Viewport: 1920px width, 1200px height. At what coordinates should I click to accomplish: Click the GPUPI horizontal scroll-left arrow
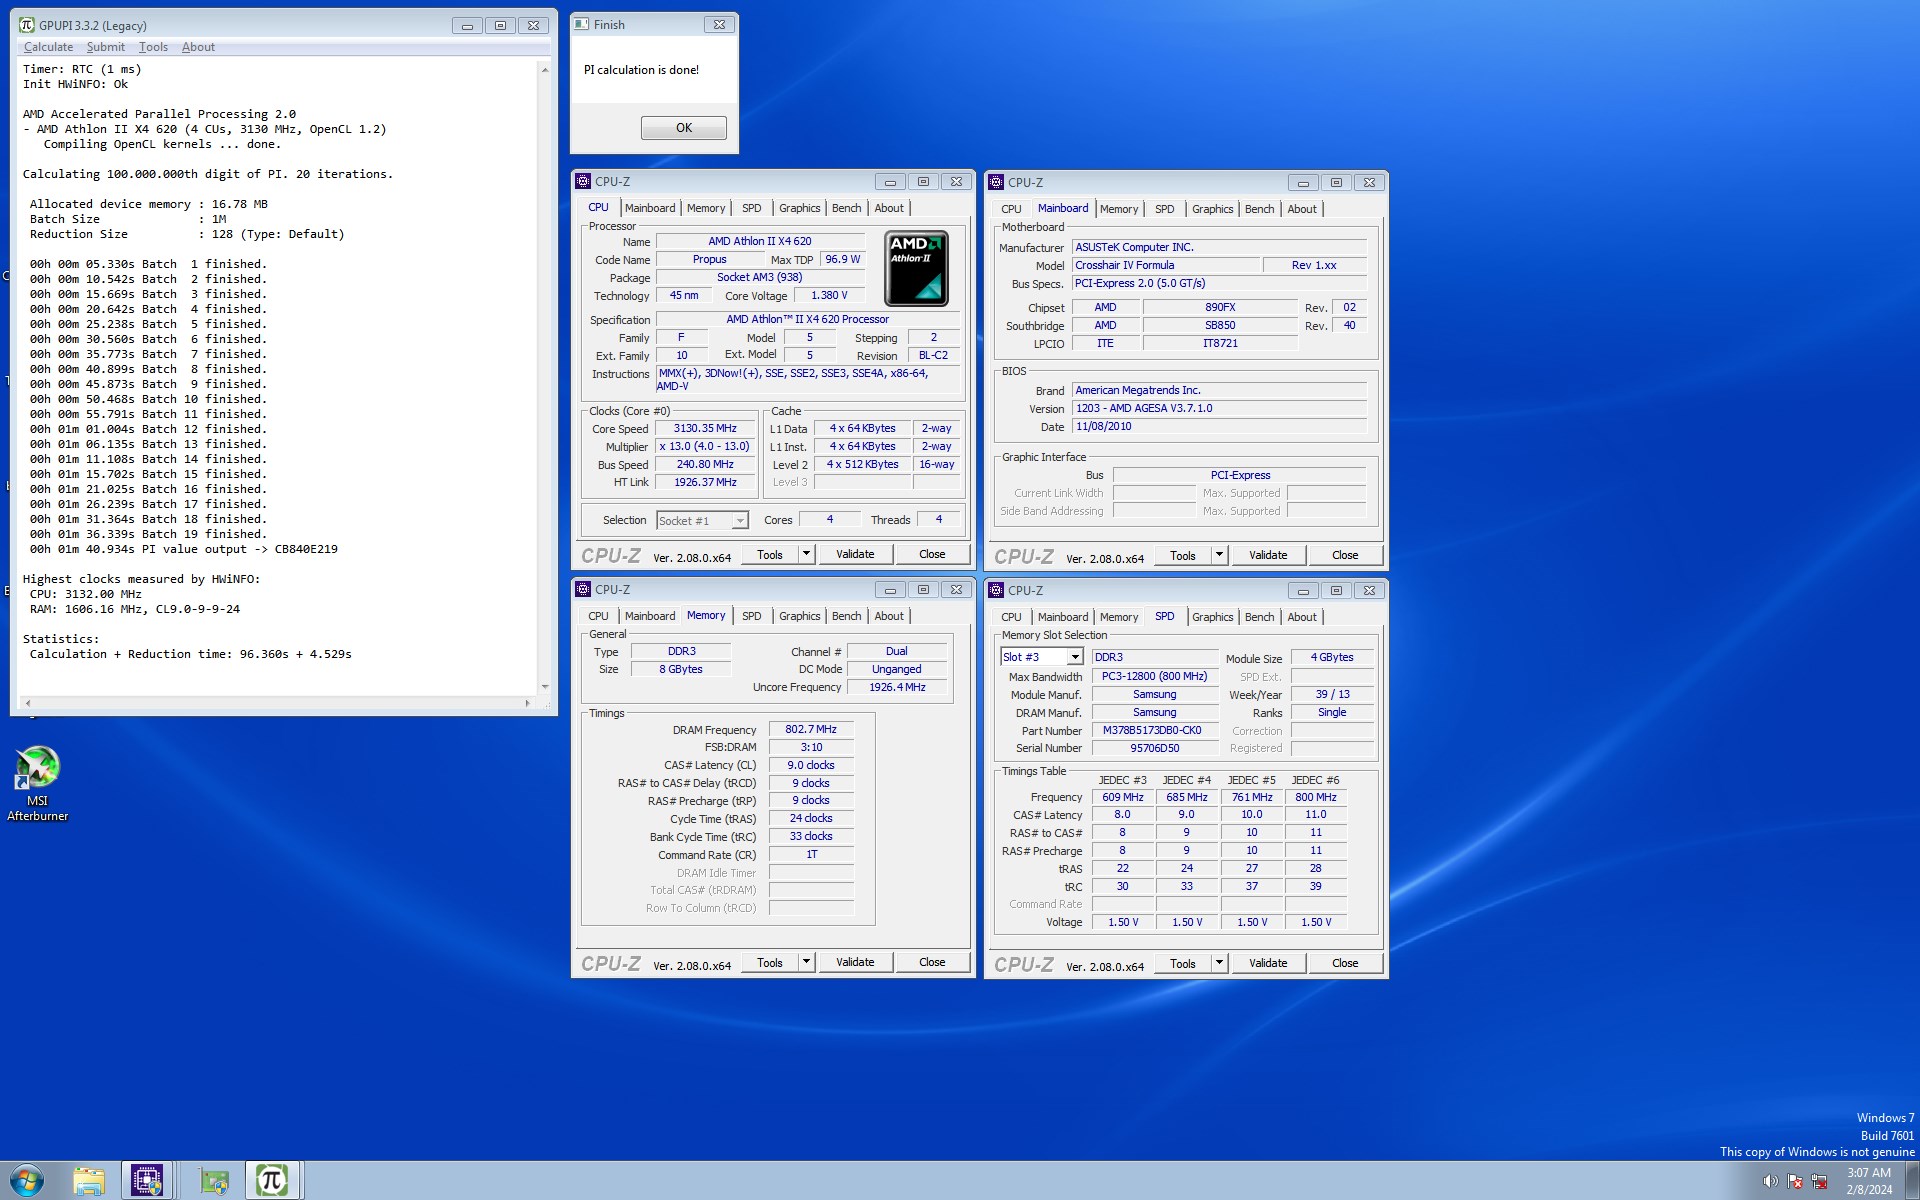[x=27, y=703]
